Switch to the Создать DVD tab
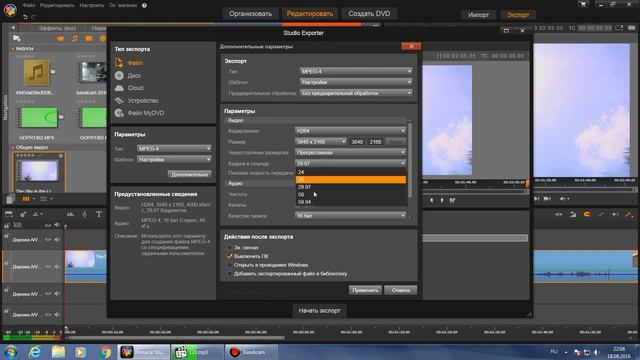This screenshot has height=360, width=640. [x=369, y=14]
